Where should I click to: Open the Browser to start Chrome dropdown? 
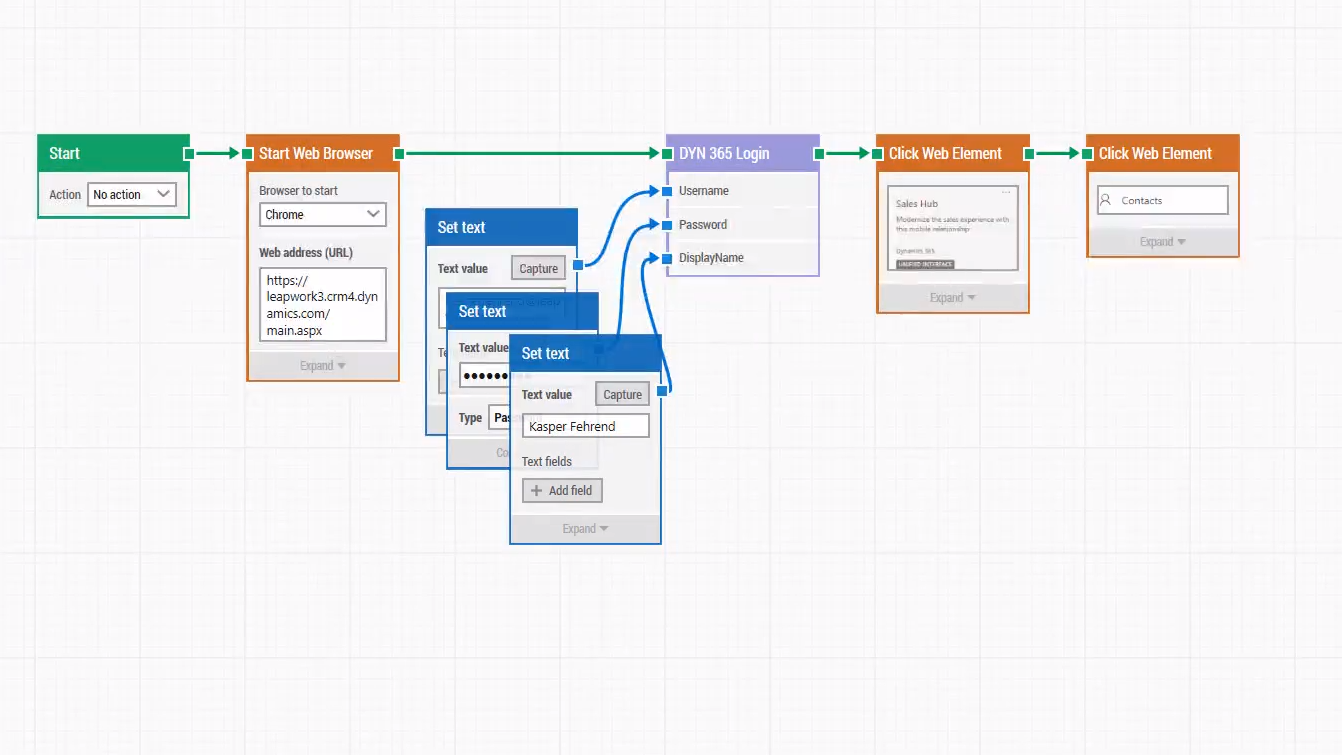(322, 214)
